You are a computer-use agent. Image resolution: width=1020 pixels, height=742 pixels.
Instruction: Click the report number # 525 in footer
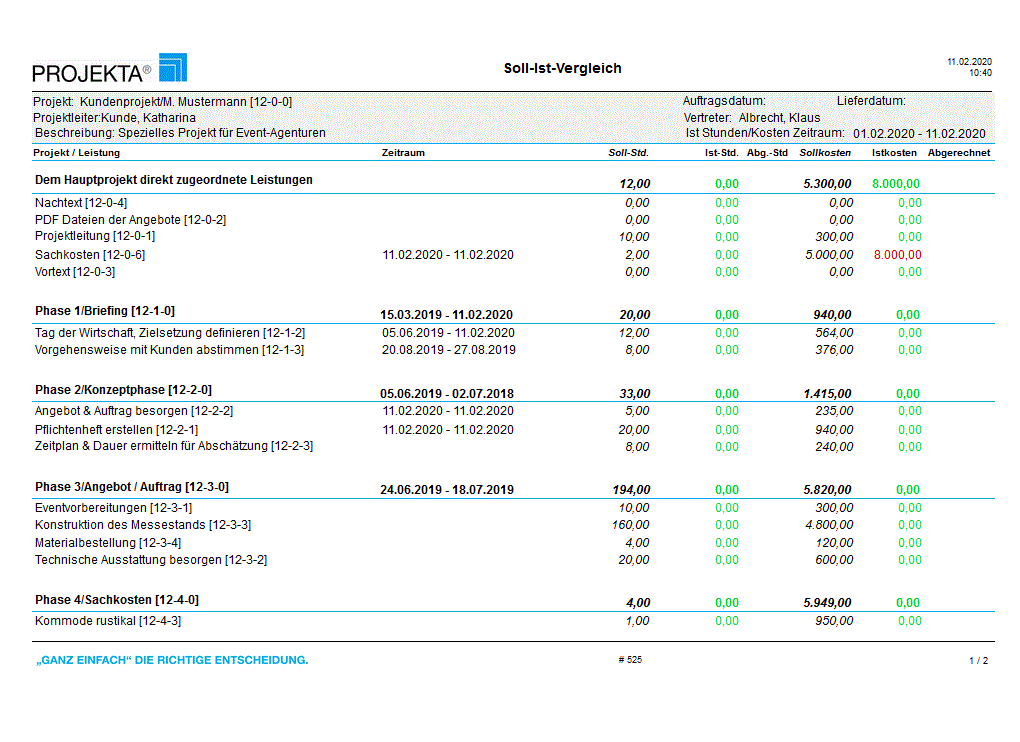pyautogui.click(x=630, y=660)
